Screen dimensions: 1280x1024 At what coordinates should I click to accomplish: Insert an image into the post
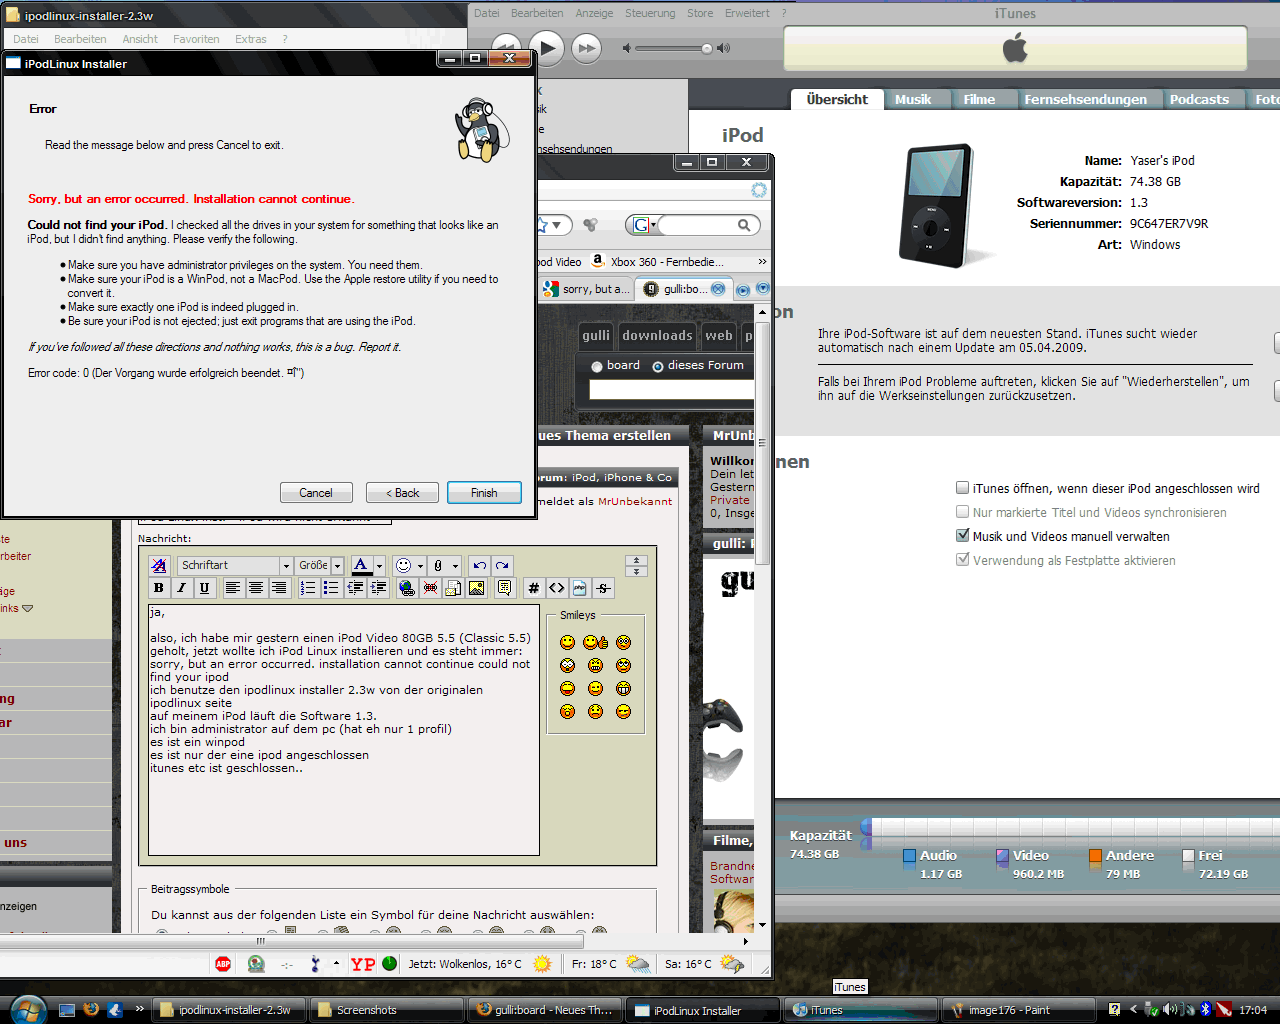tap(476, 588)
